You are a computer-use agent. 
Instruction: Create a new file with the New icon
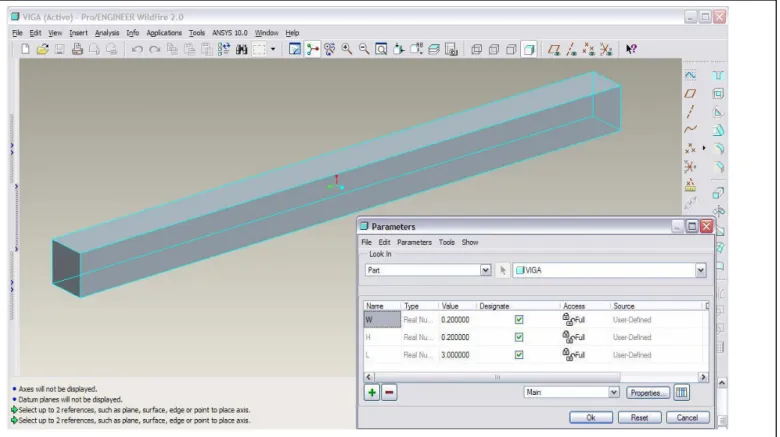click(x=25, y=49)
